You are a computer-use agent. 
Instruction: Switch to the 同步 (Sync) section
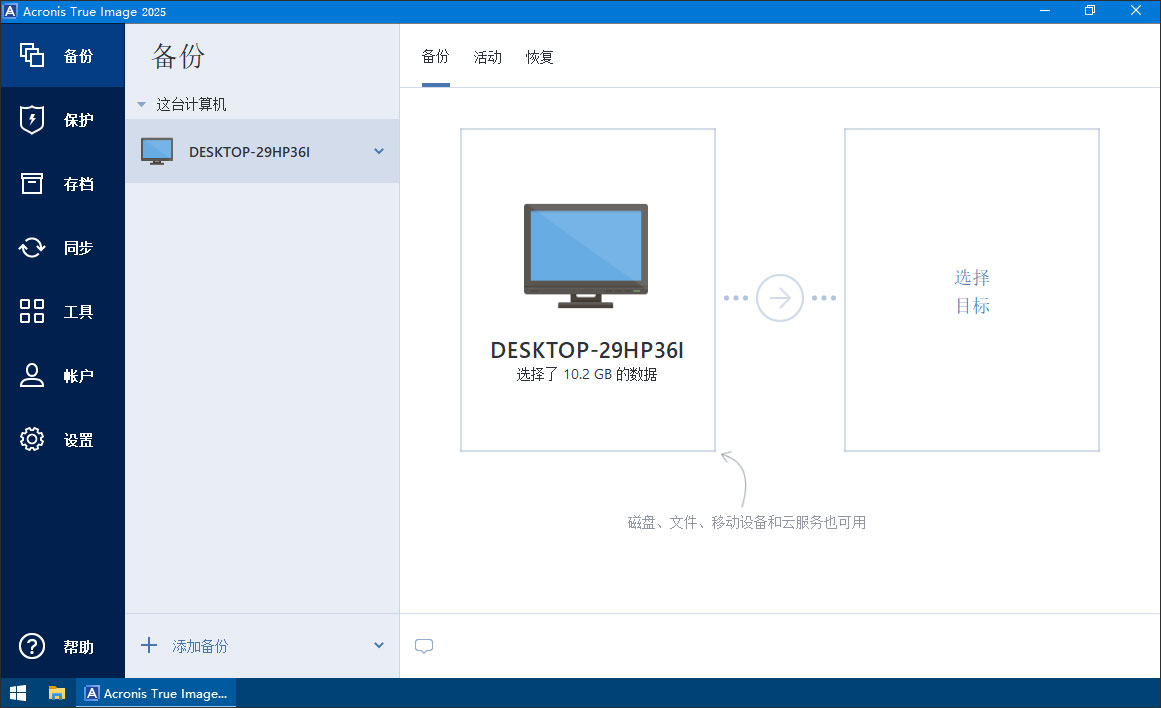click(x=62, y=247)
